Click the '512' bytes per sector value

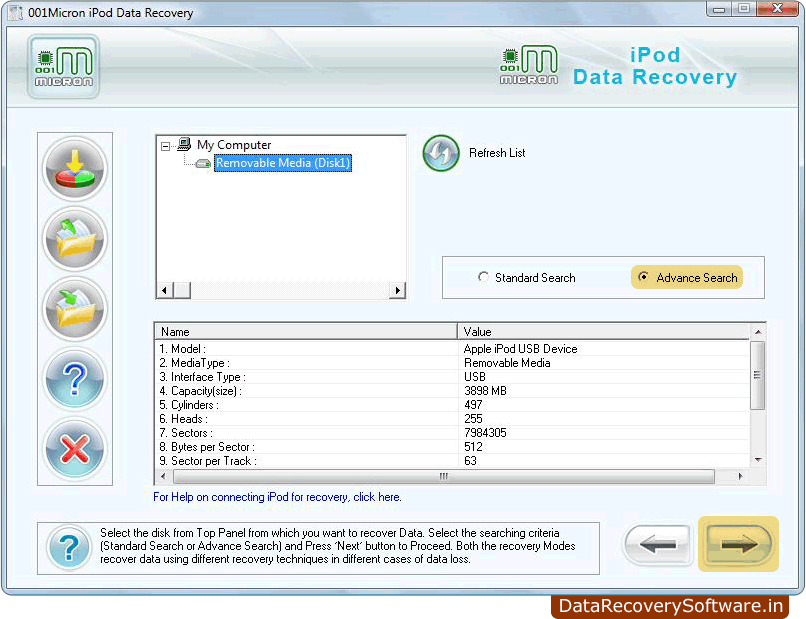(x=473, y=447)
